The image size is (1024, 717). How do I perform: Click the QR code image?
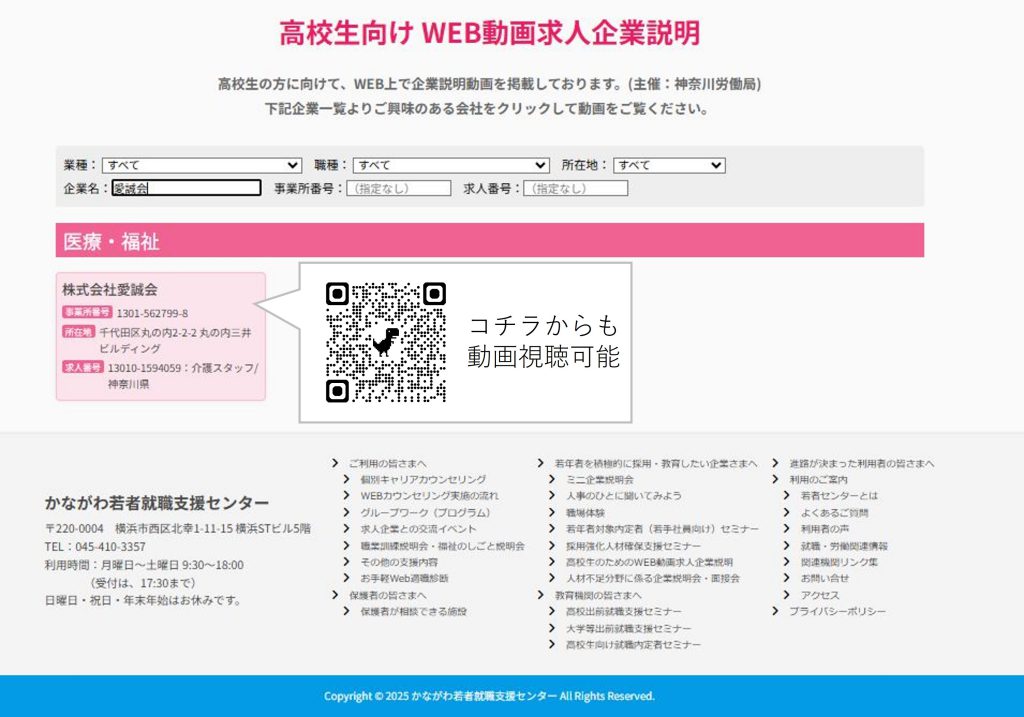[x=386, y=342]
